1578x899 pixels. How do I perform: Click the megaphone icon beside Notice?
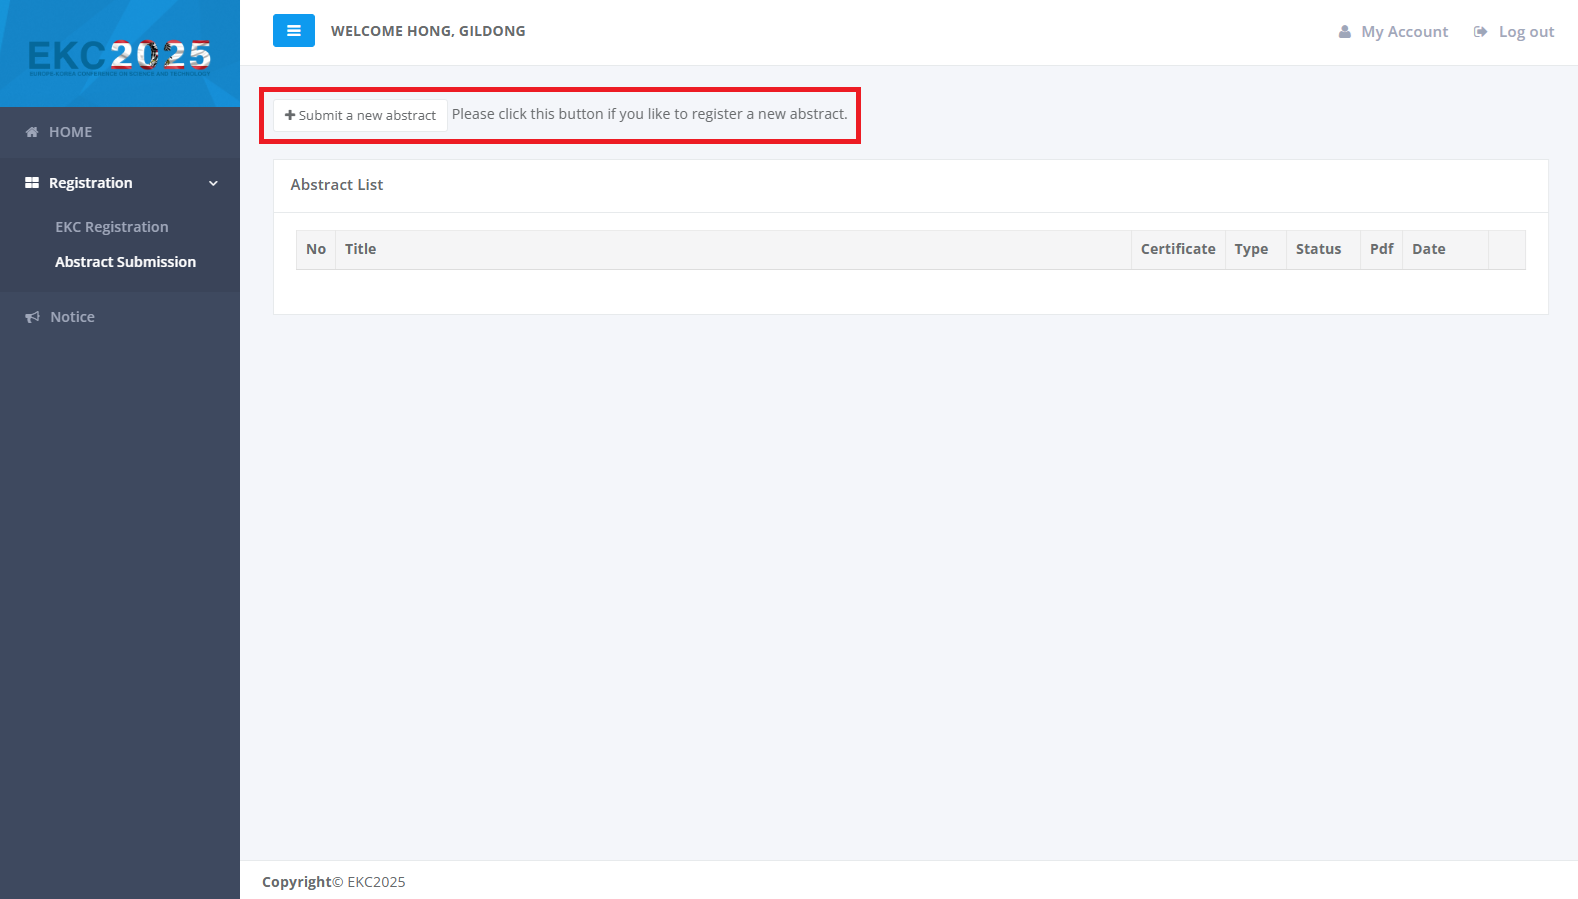coord(32,317)
